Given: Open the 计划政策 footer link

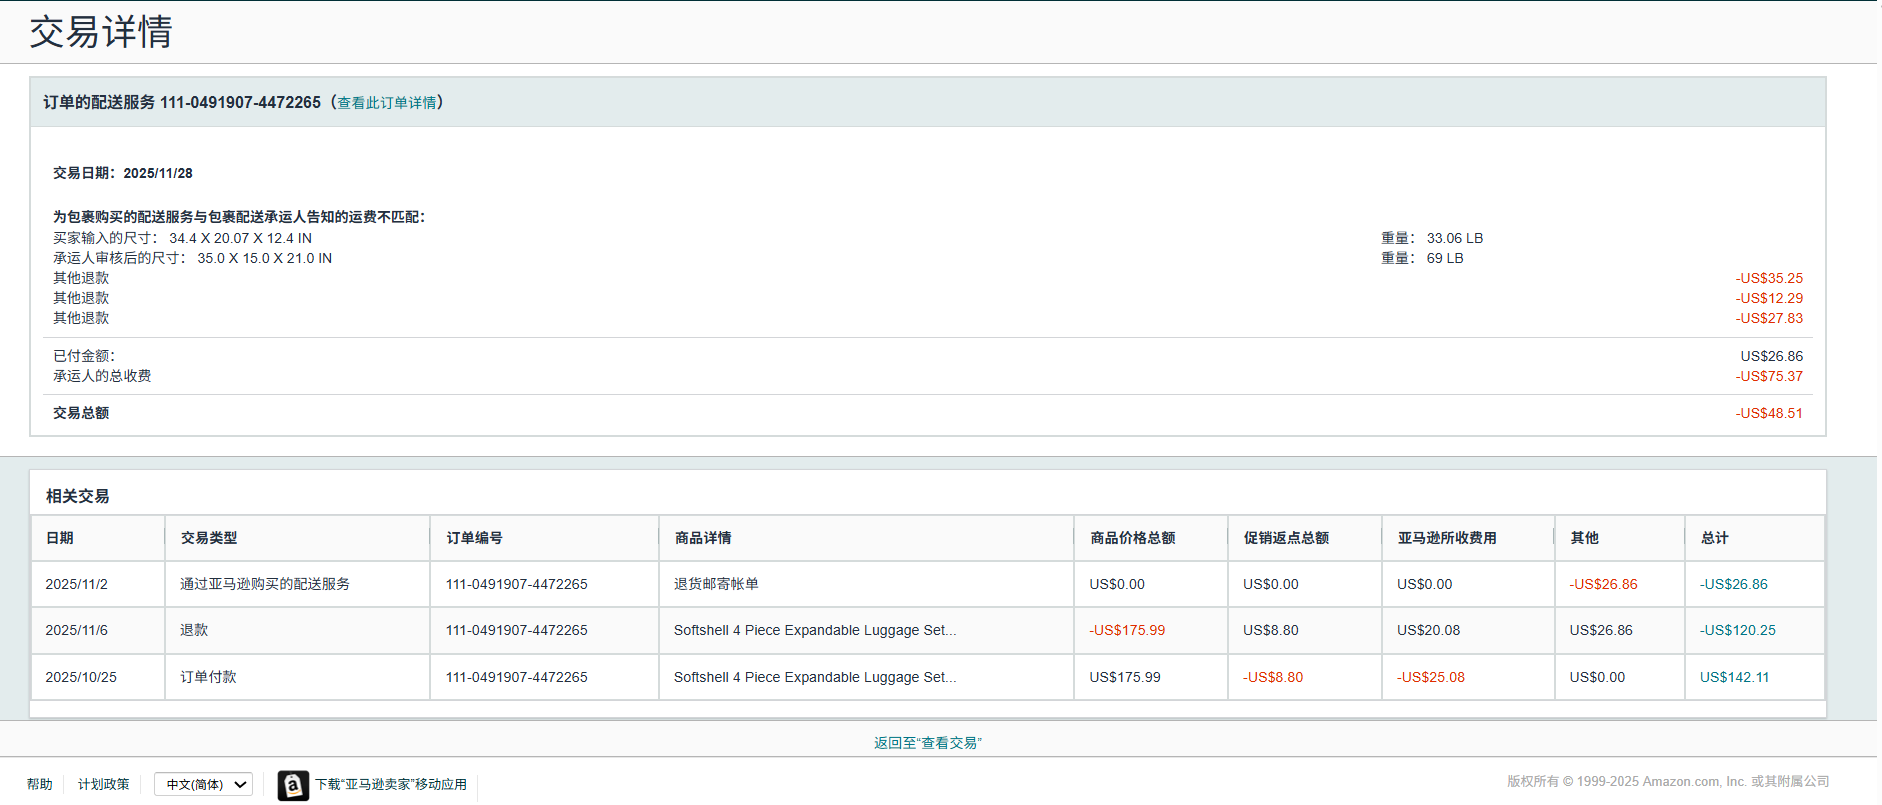Looking at the screenshot, I should [104, 785].
